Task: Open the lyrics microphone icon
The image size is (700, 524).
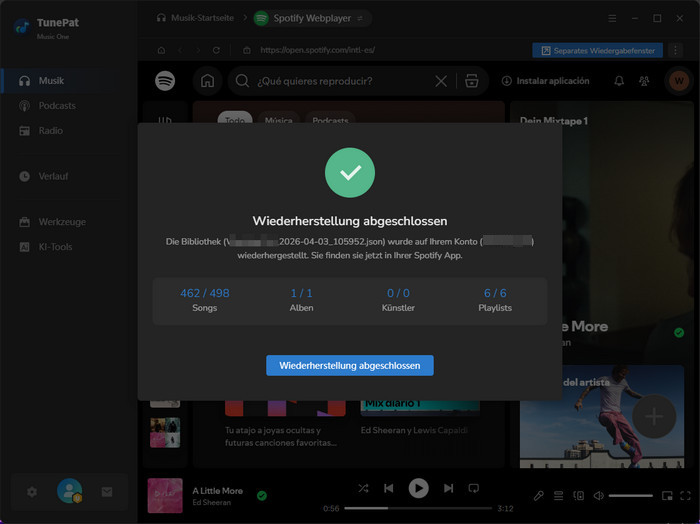Action: point(539,495)
